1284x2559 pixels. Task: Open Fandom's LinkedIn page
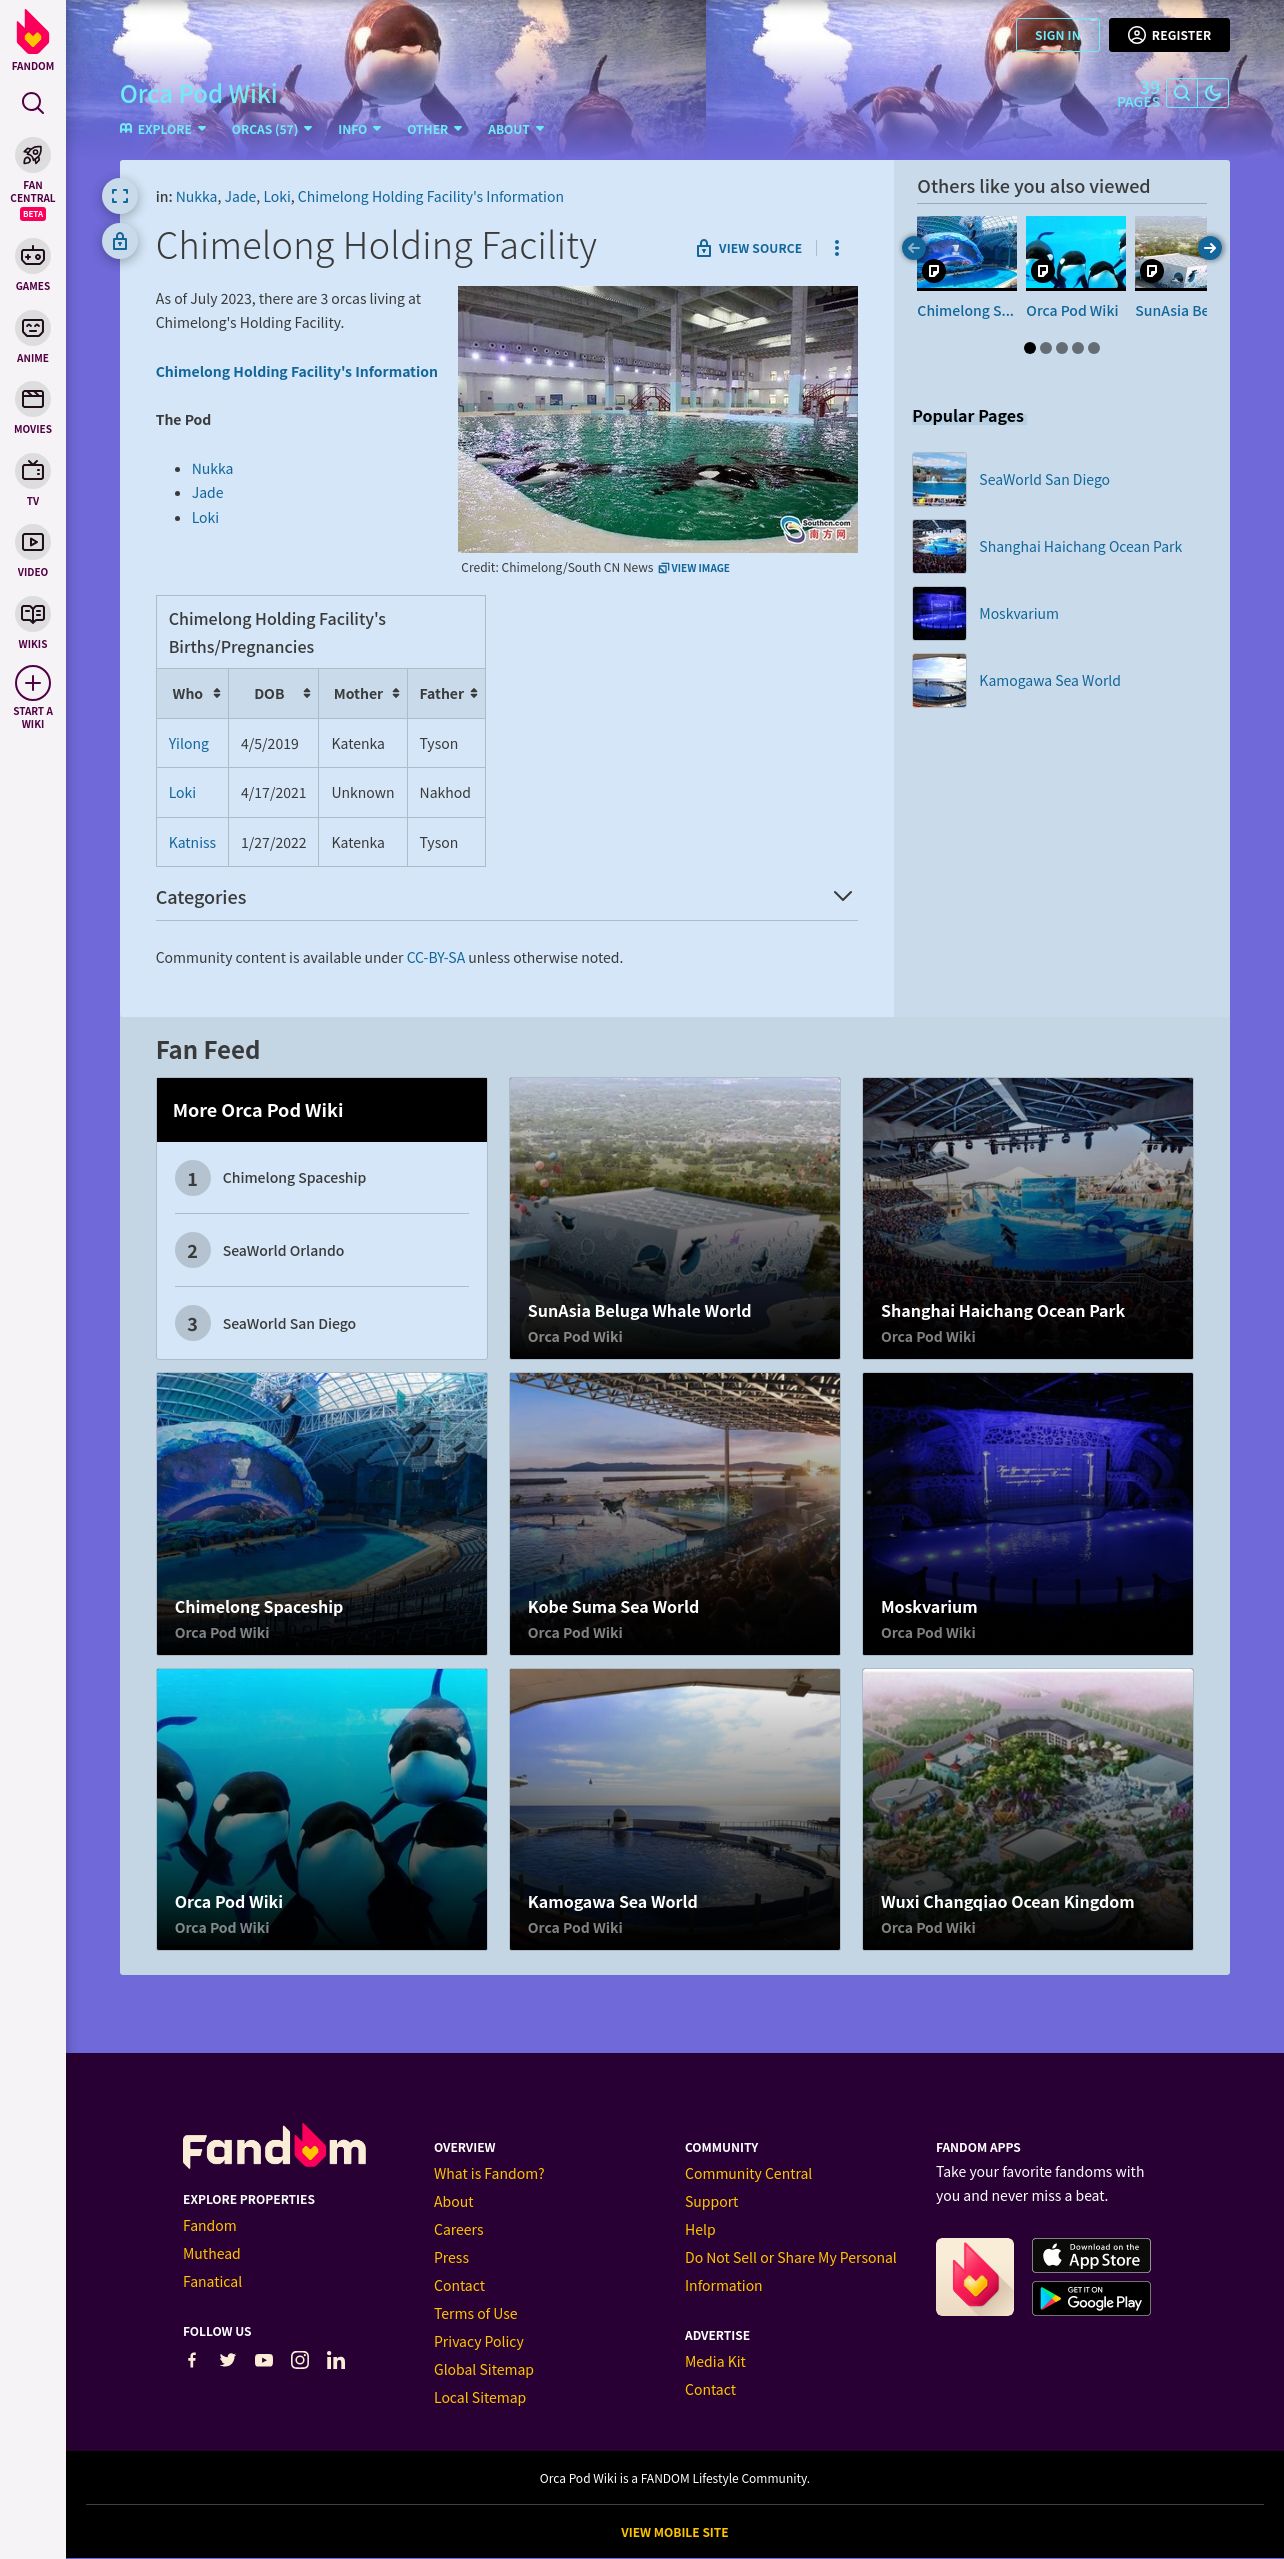pyautogui.click(x=336, y=2360)
